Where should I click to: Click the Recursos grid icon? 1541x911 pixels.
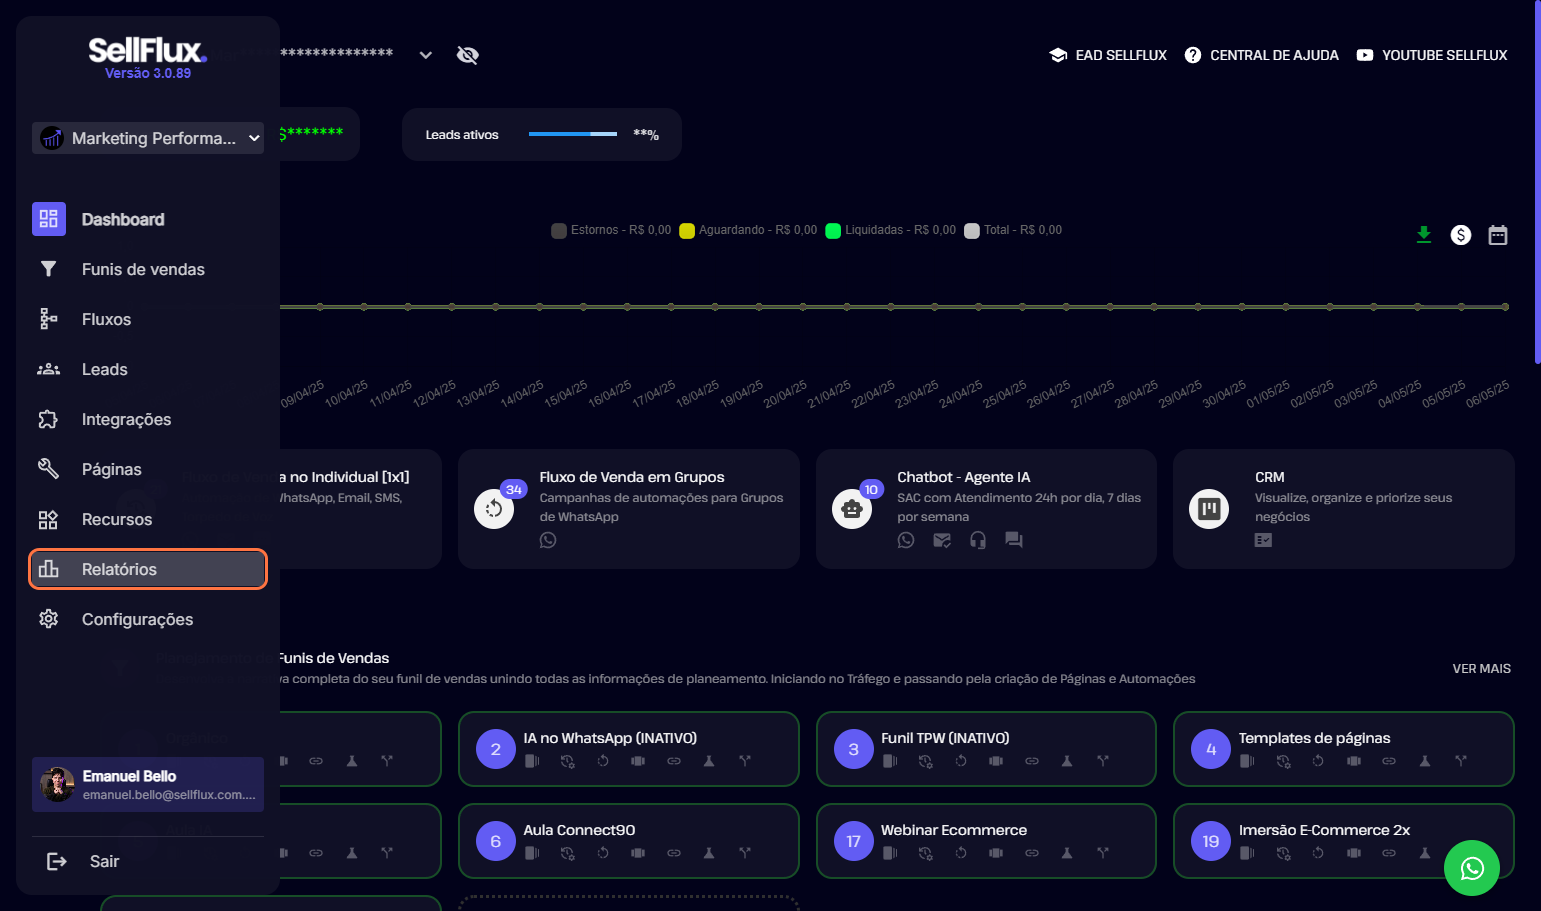(x=48, y=519)
